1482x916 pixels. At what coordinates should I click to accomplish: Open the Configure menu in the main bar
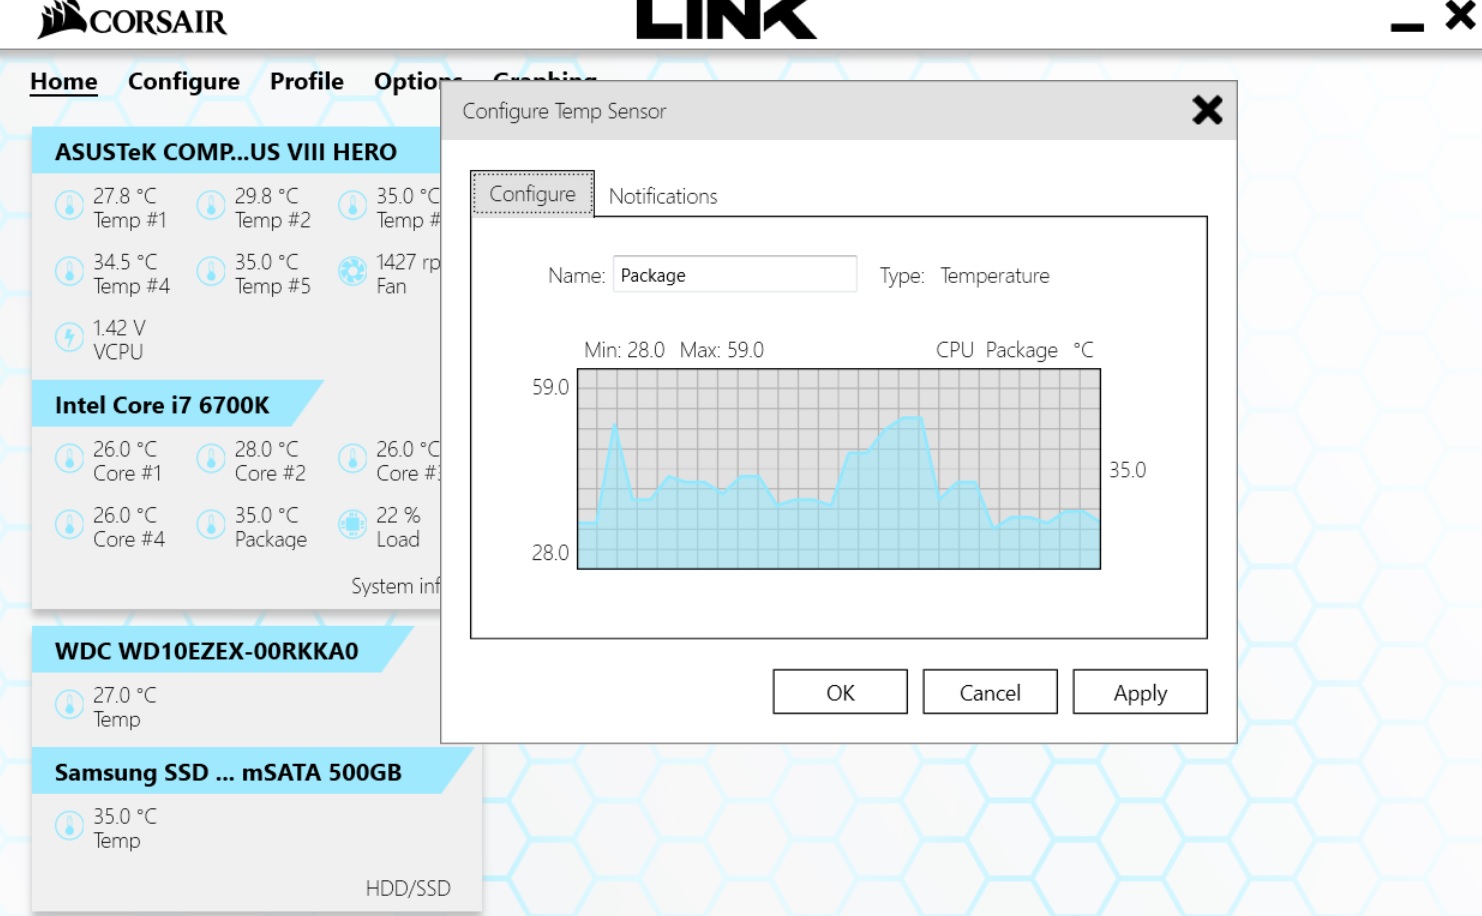point(184,81)
